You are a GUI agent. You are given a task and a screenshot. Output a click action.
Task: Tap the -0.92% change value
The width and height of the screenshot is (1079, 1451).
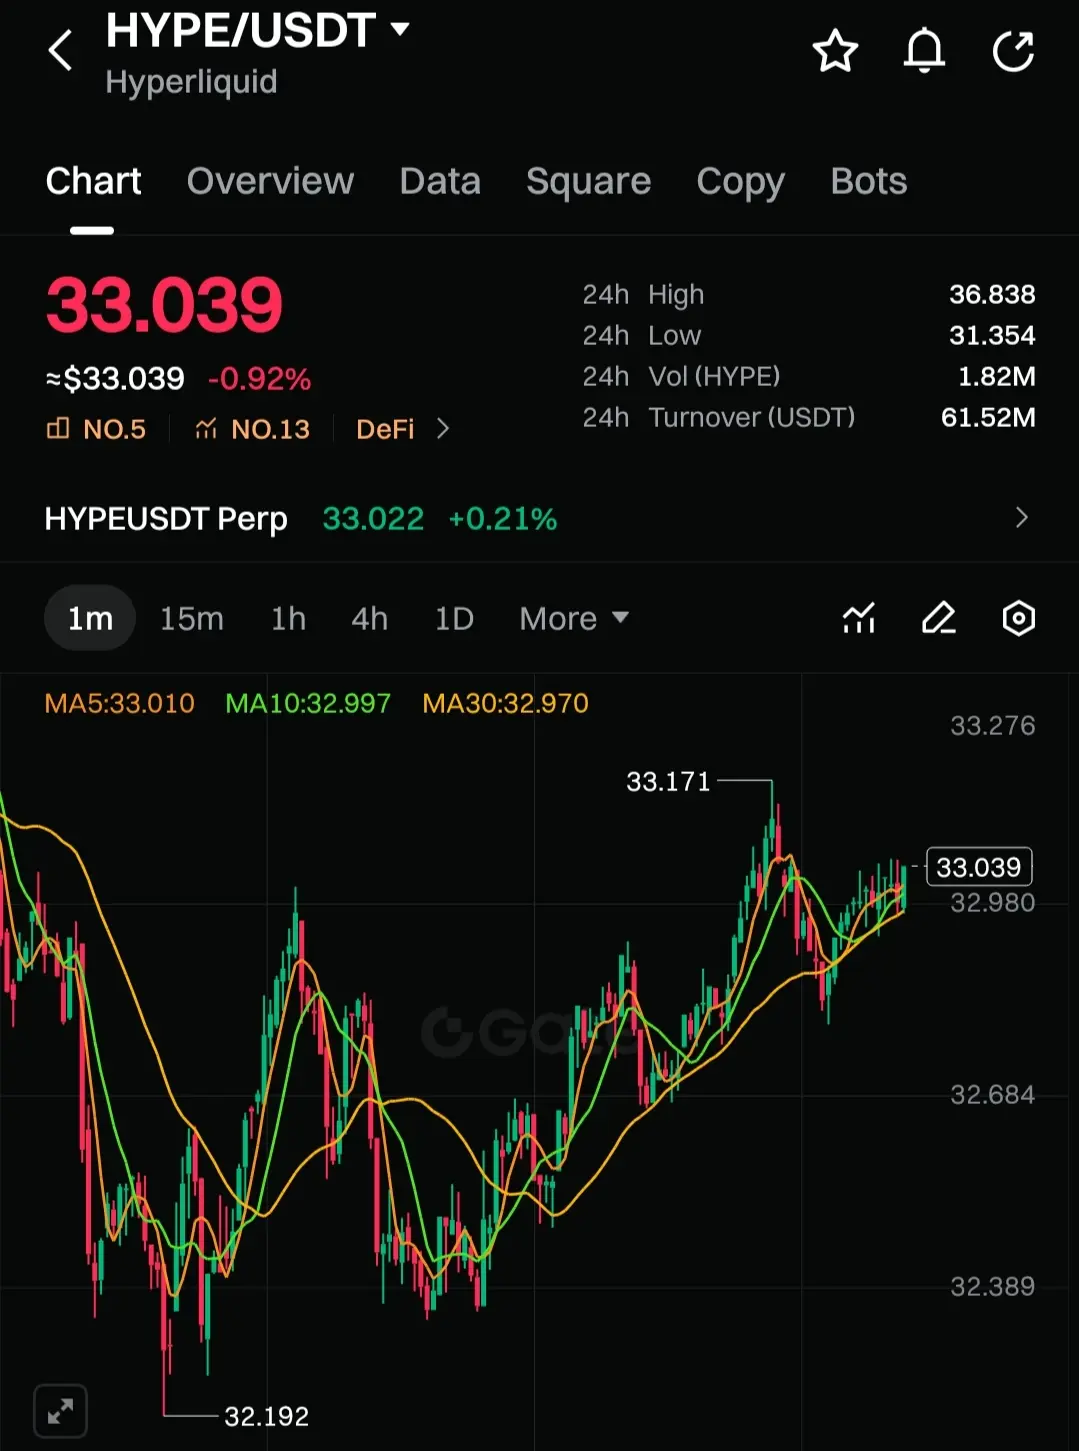pyautogui.click(x=259, y=379)
